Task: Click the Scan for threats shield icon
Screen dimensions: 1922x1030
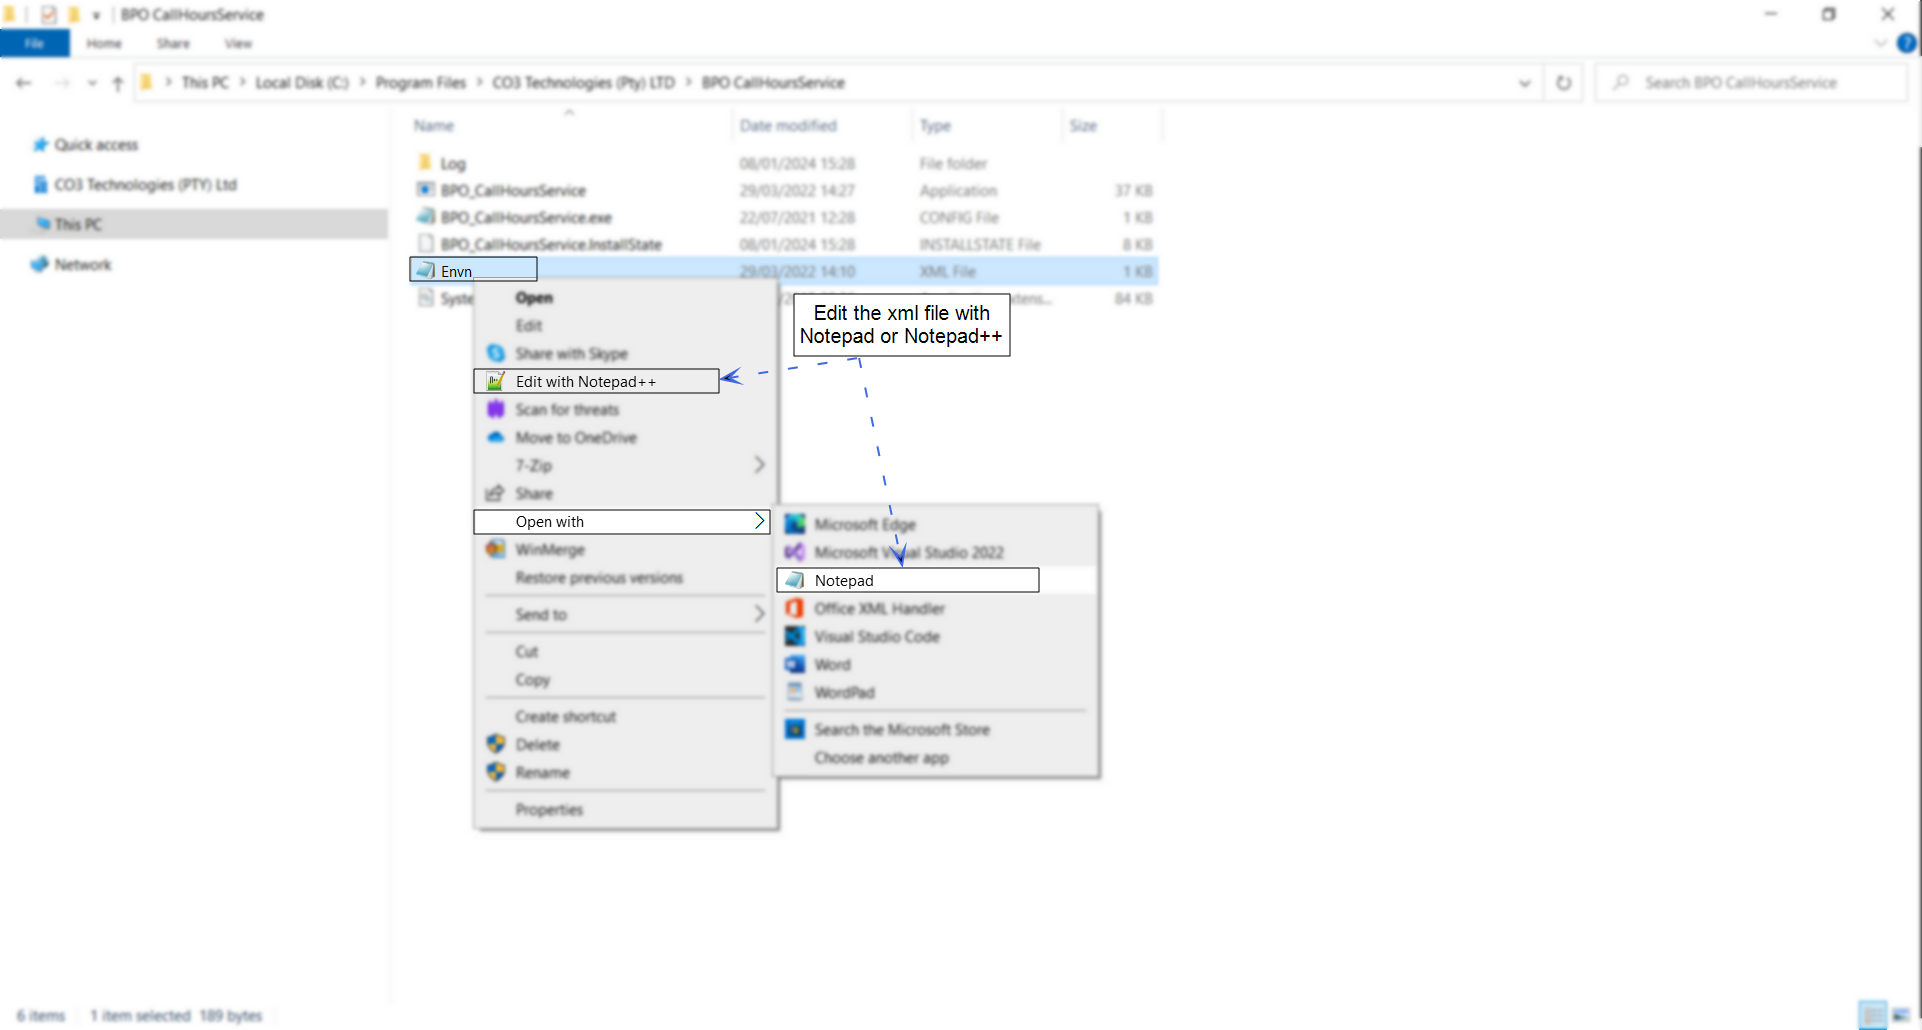Action: tap(495, 409)
